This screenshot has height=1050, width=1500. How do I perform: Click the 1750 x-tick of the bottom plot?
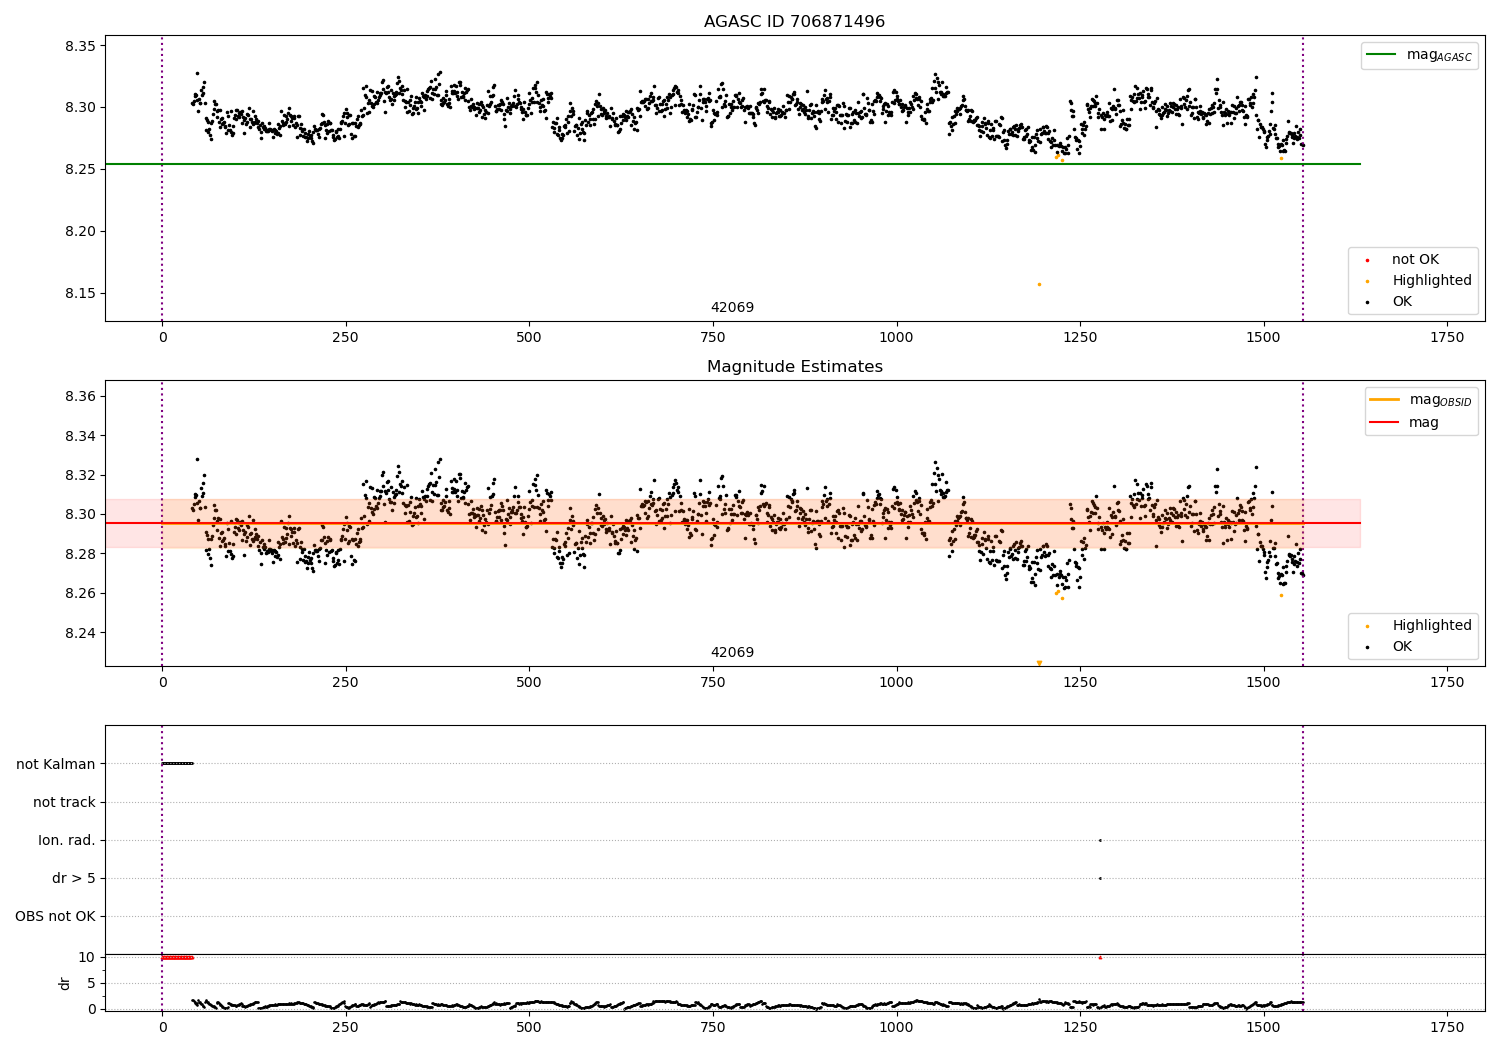click(x=1447, y=1027)
